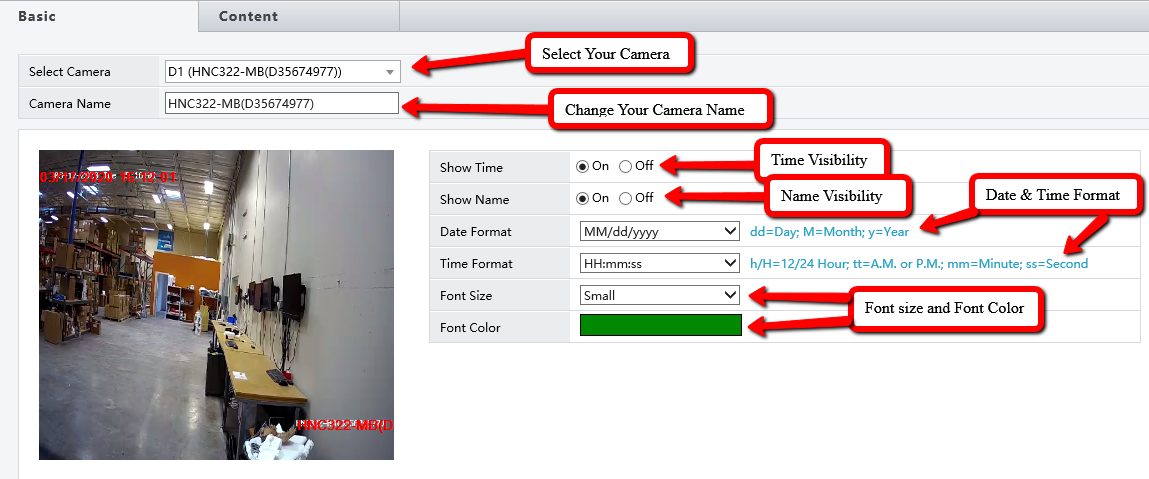Select the Basic tab
The height and width of the screenshot is (479, 1149).
(x=37, y=16)
